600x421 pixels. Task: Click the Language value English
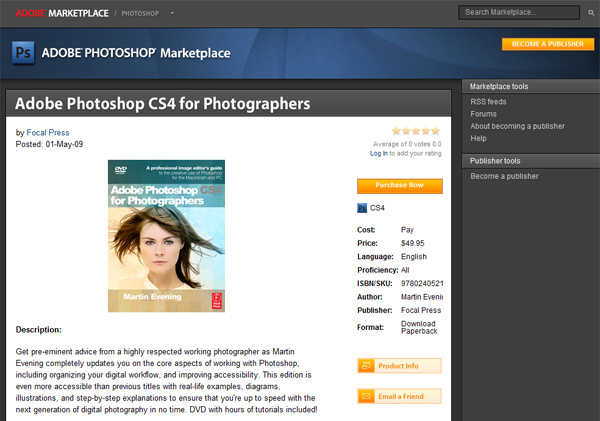pyautogui.click(x=414, y=257)
